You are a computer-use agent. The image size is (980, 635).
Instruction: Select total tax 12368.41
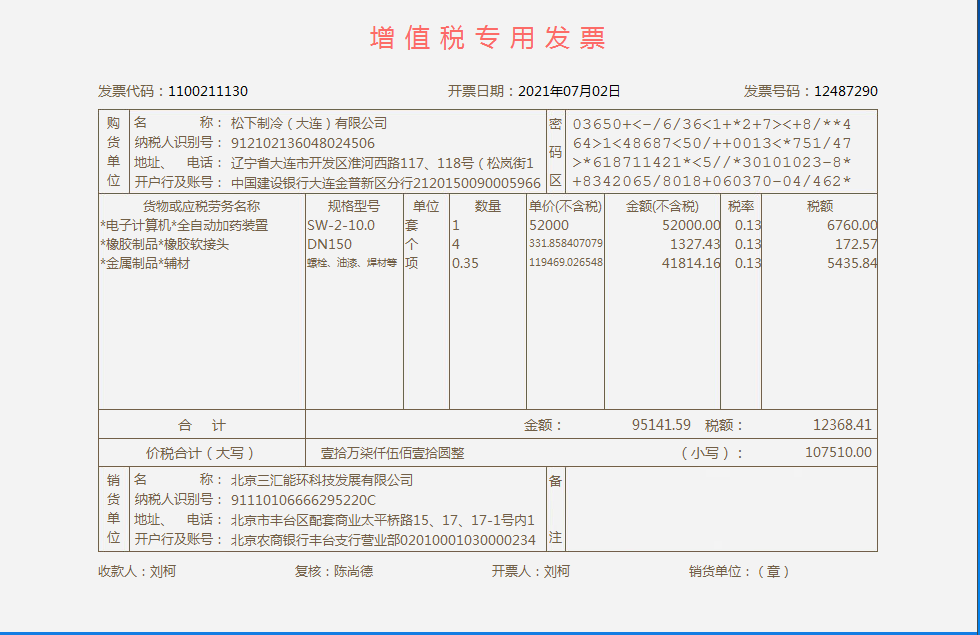coord(842,425)
